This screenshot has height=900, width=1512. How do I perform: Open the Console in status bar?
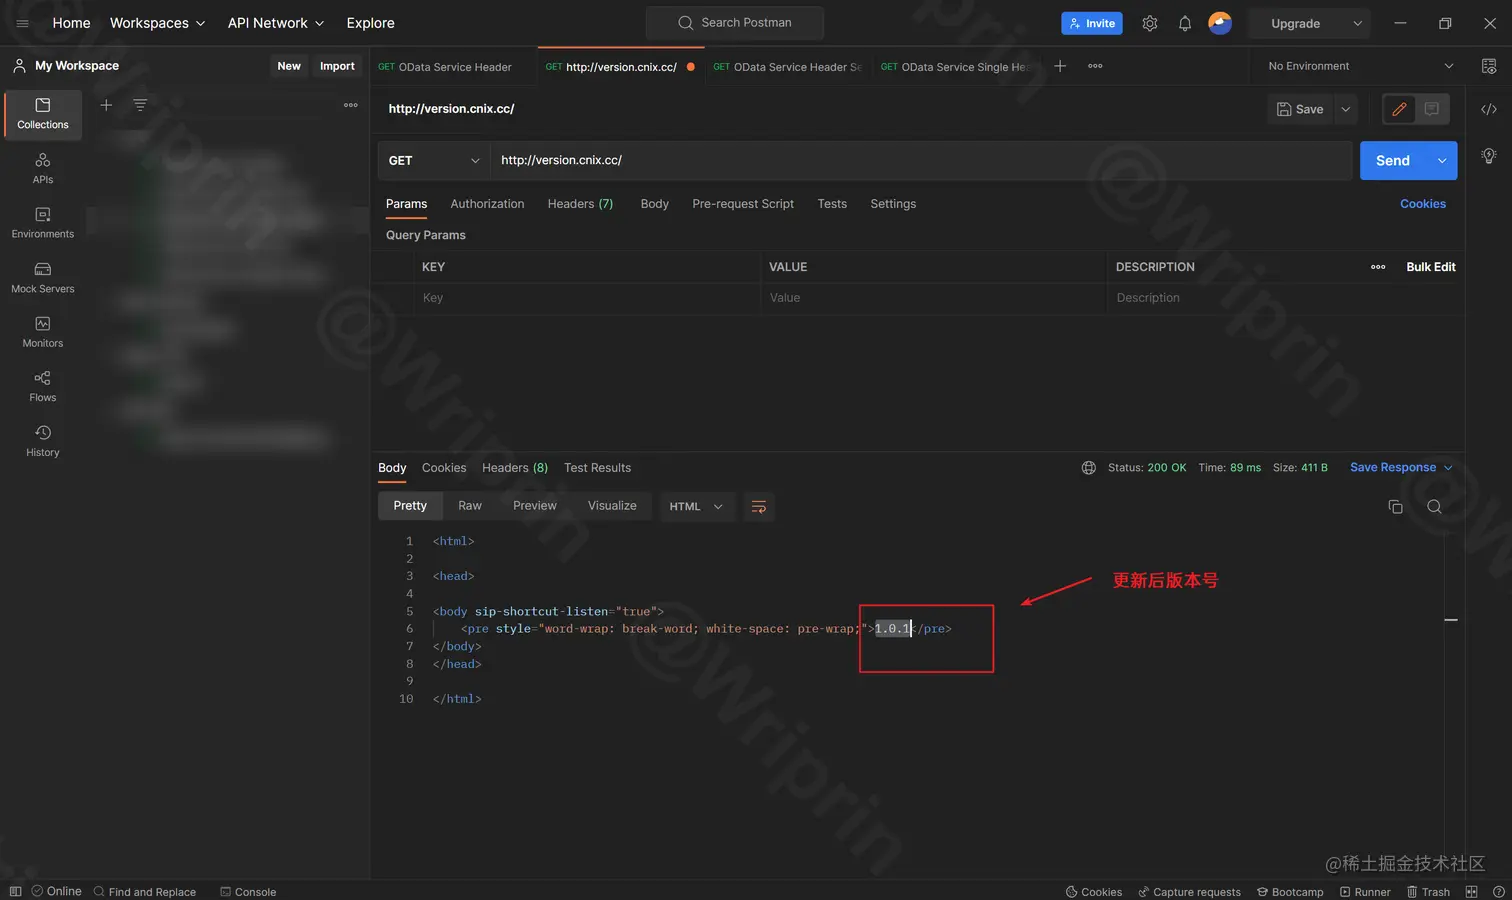click(248, 892)
